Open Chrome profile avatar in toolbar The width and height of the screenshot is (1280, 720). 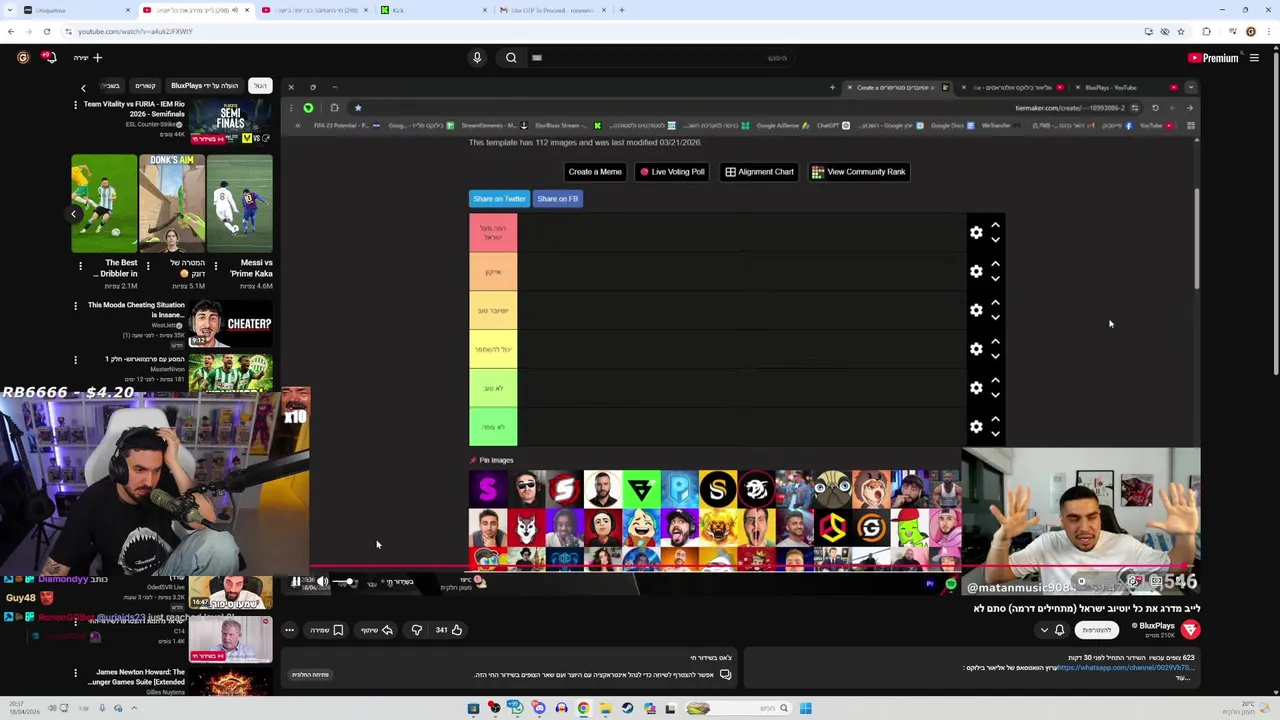(1250, 31)
